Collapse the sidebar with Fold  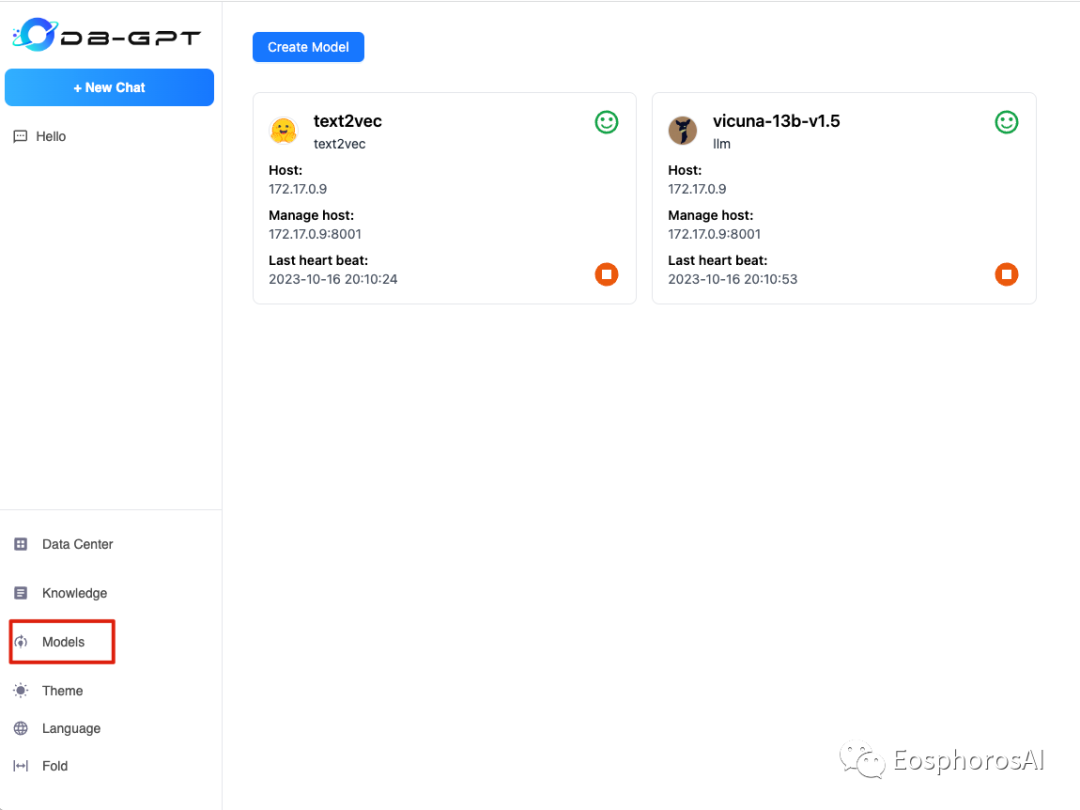(x=54, y=766)
